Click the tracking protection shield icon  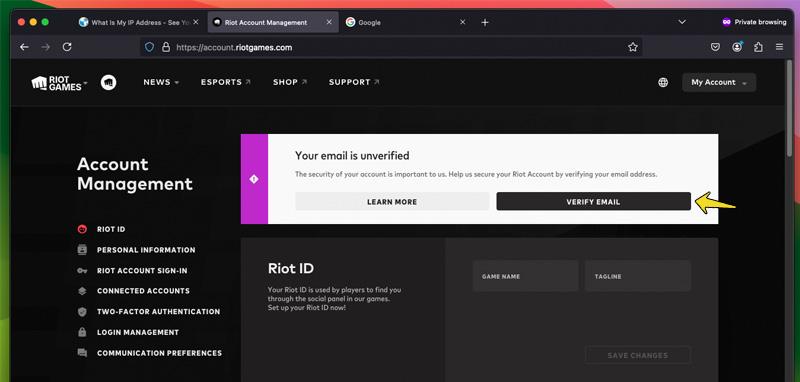[149, 47]
